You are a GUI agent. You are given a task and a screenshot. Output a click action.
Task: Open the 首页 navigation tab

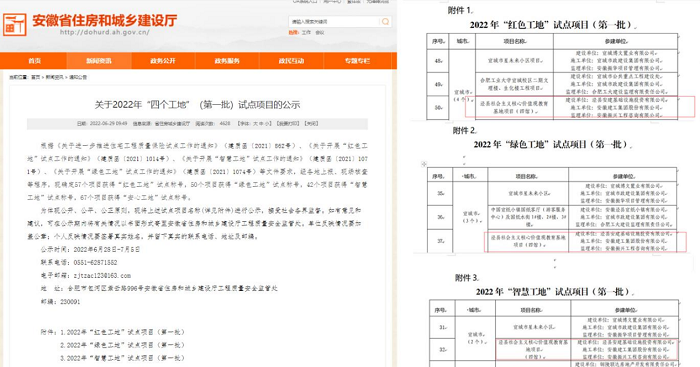(34, 61)
